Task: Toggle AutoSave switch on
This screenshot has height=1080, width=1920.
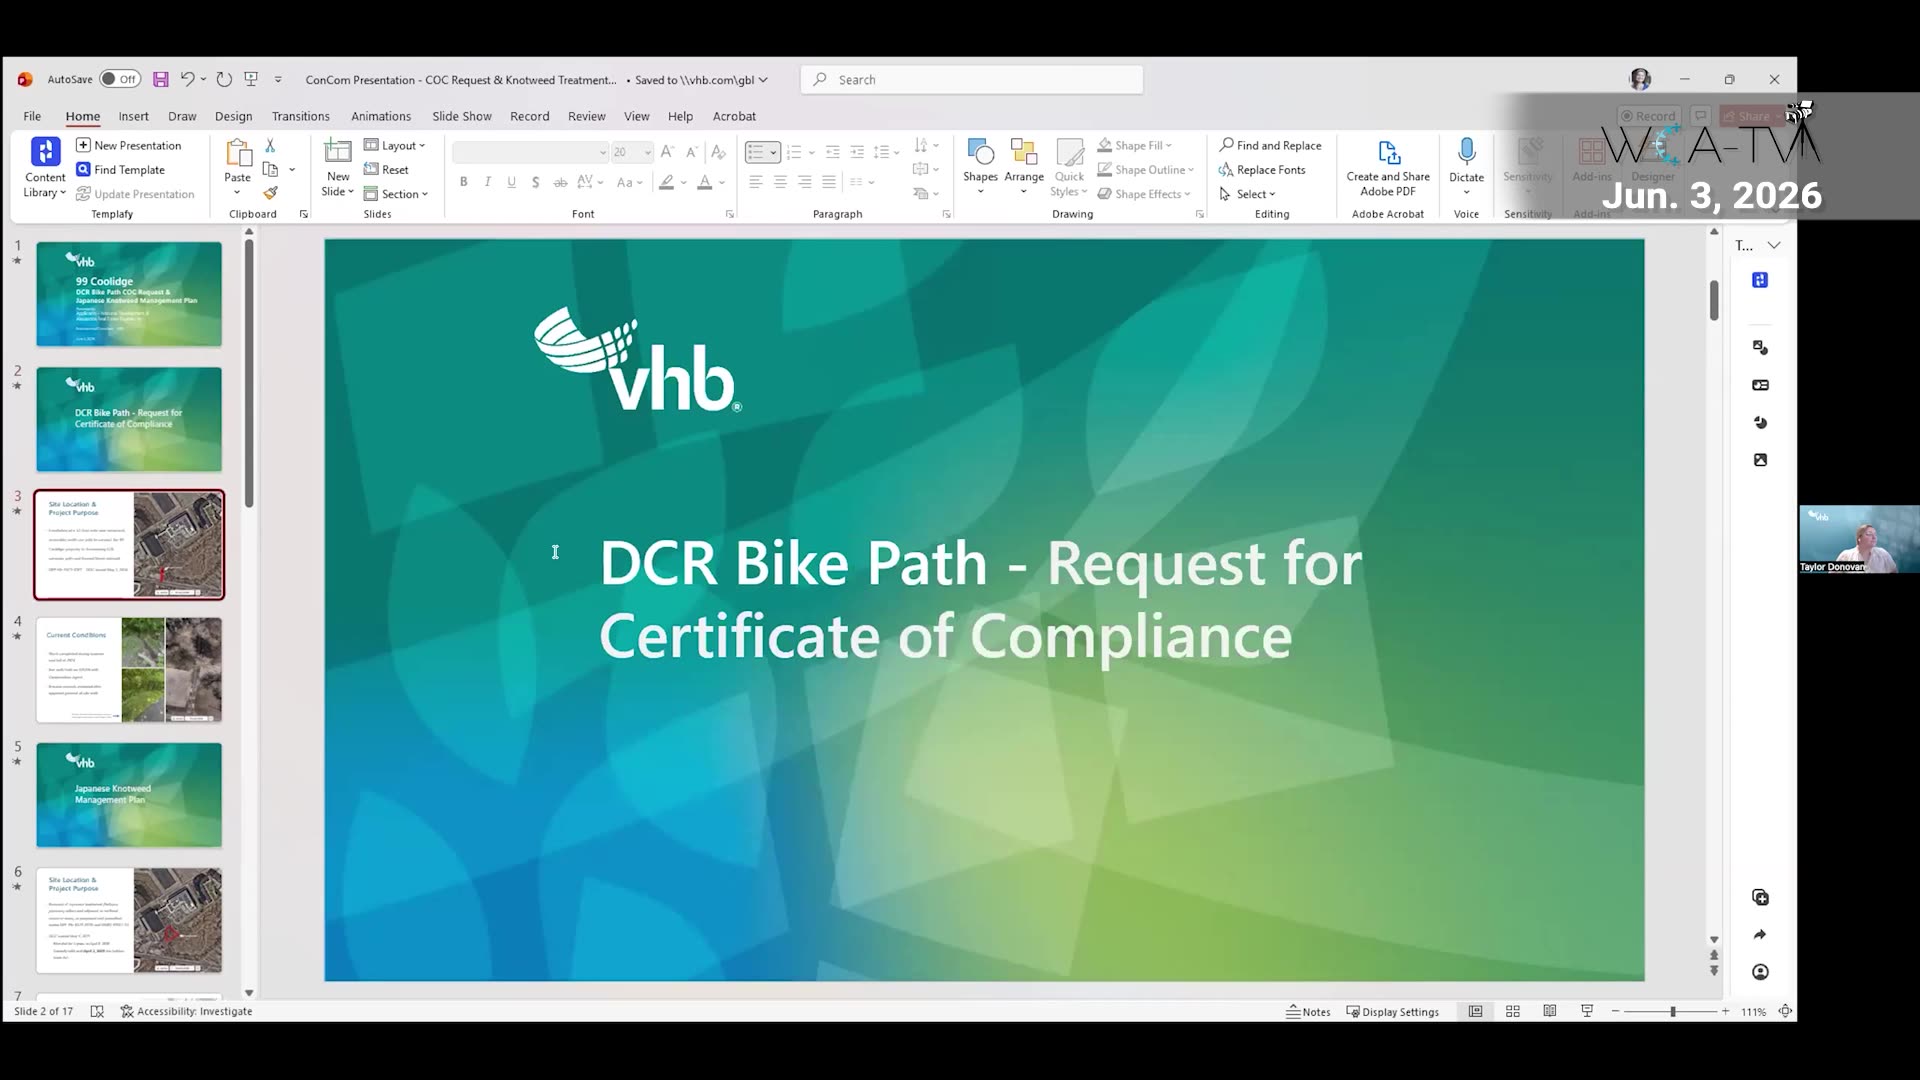Action: [120, 79]
